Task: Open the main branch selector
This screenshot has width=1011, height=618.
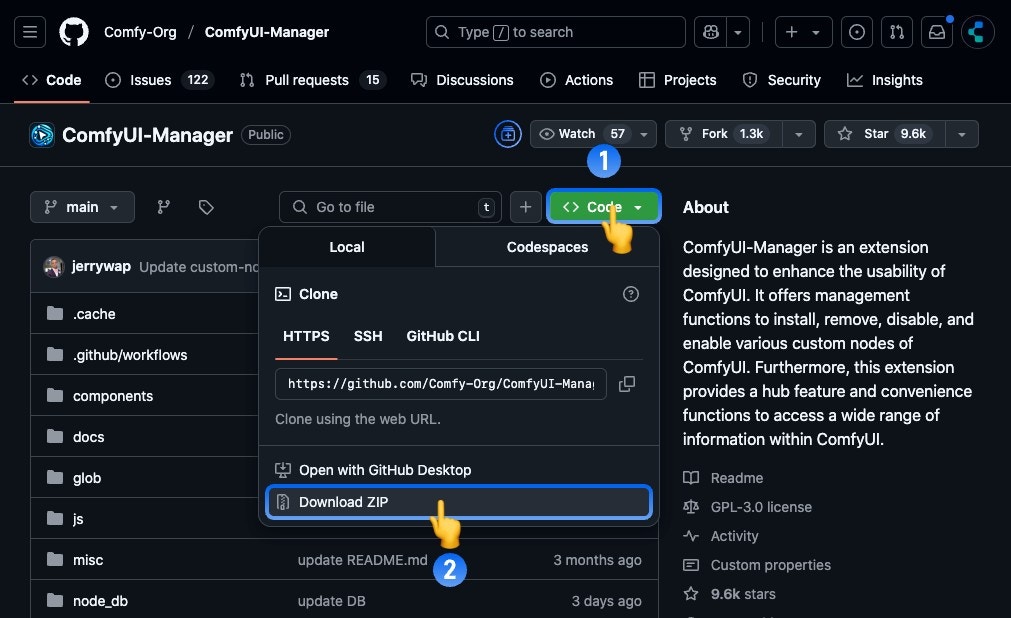Action: point(83,207)
